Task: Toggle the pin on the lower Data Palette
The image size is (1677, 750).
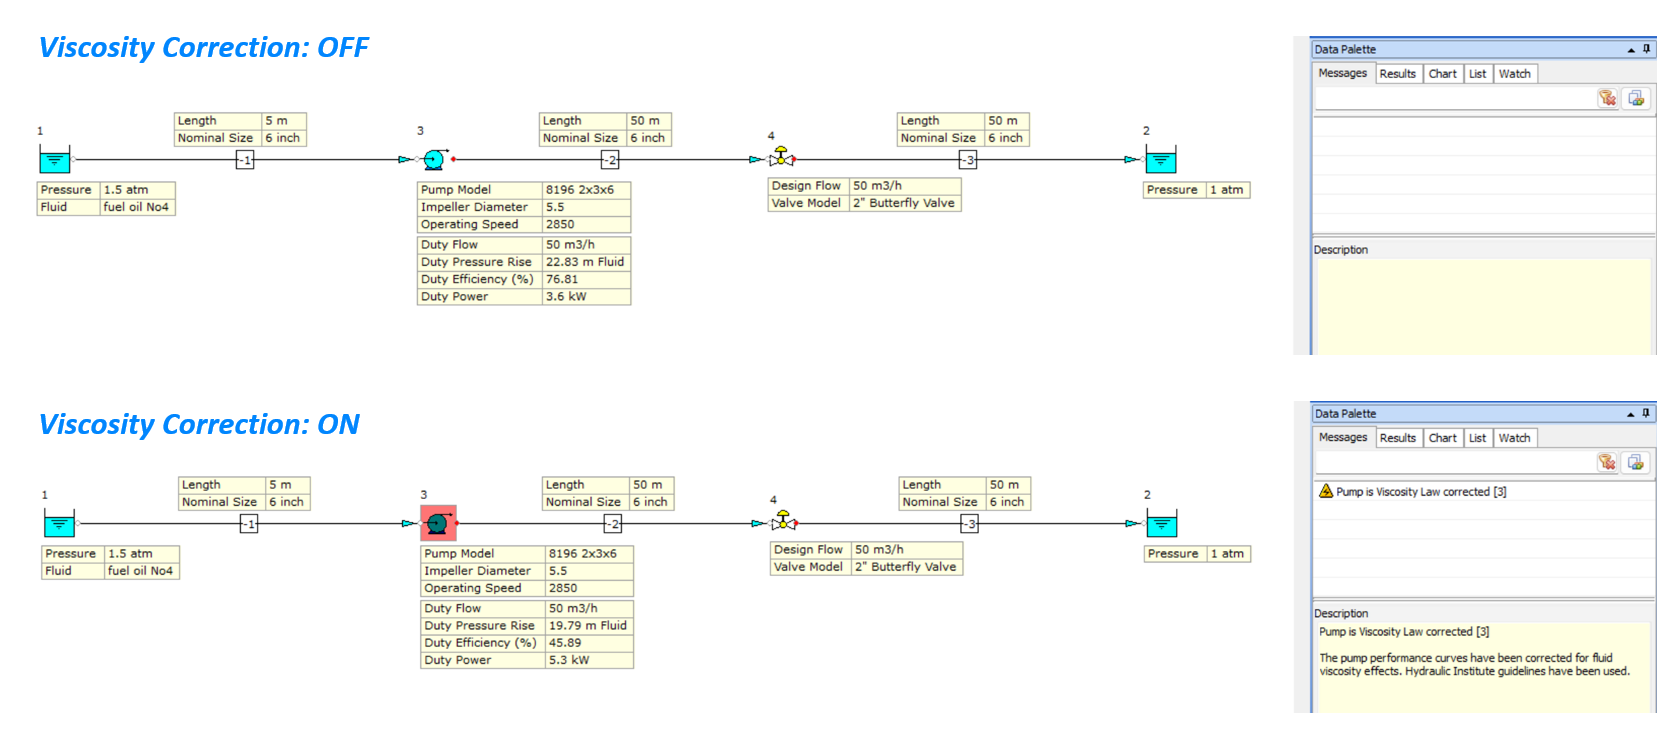Action: (1646, 413)
